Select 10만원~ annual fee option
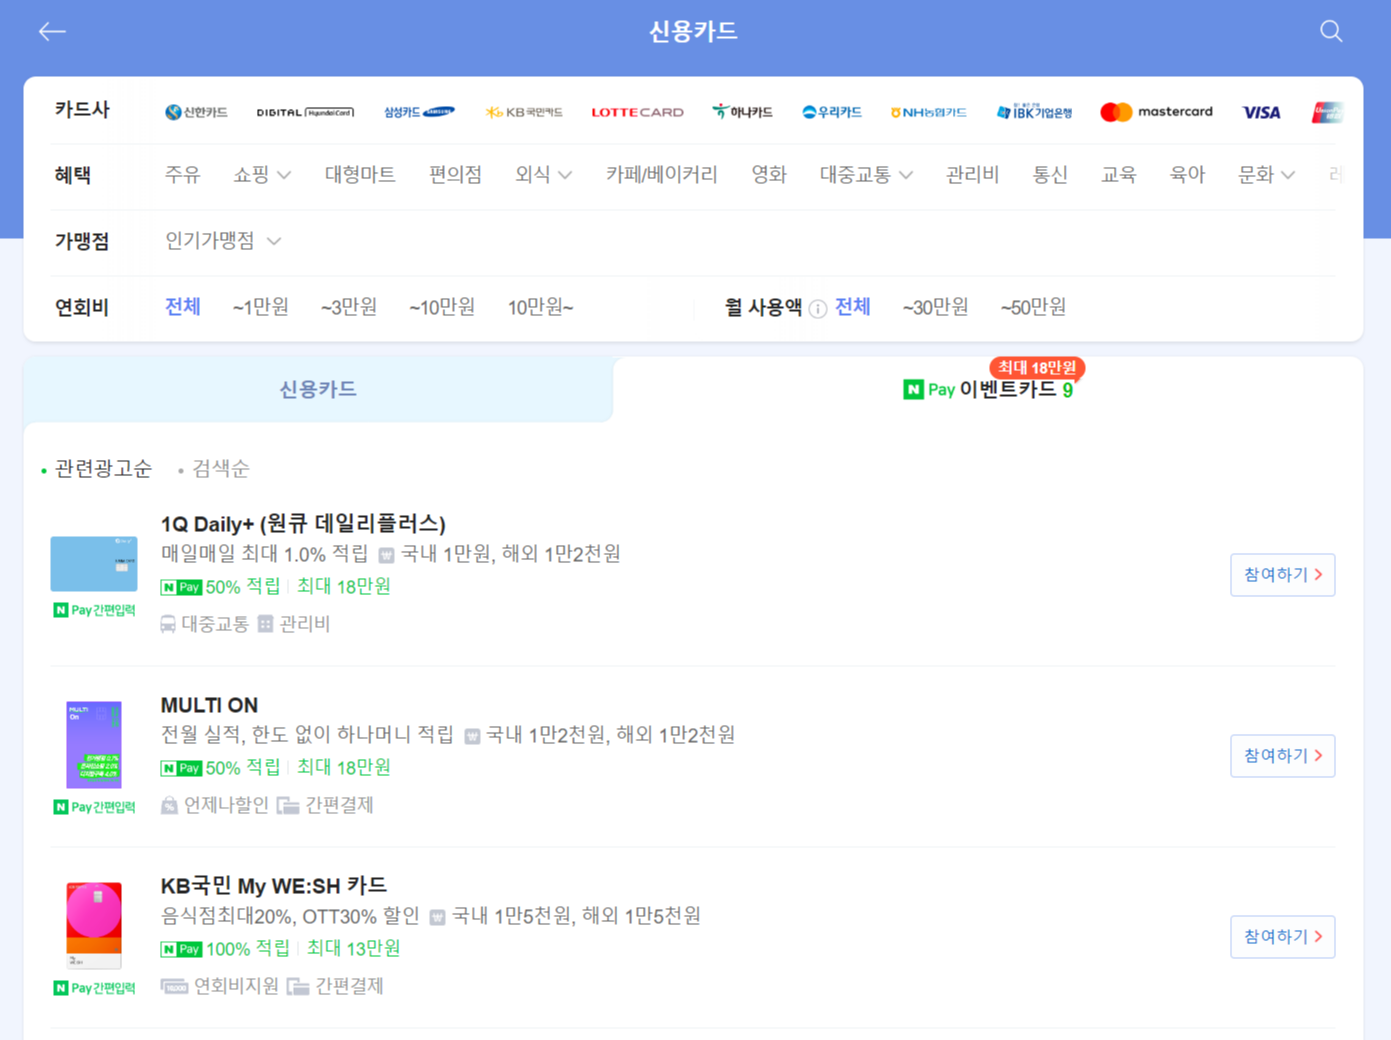The width and height of the screenshot is (1391, 1040). 540,307
